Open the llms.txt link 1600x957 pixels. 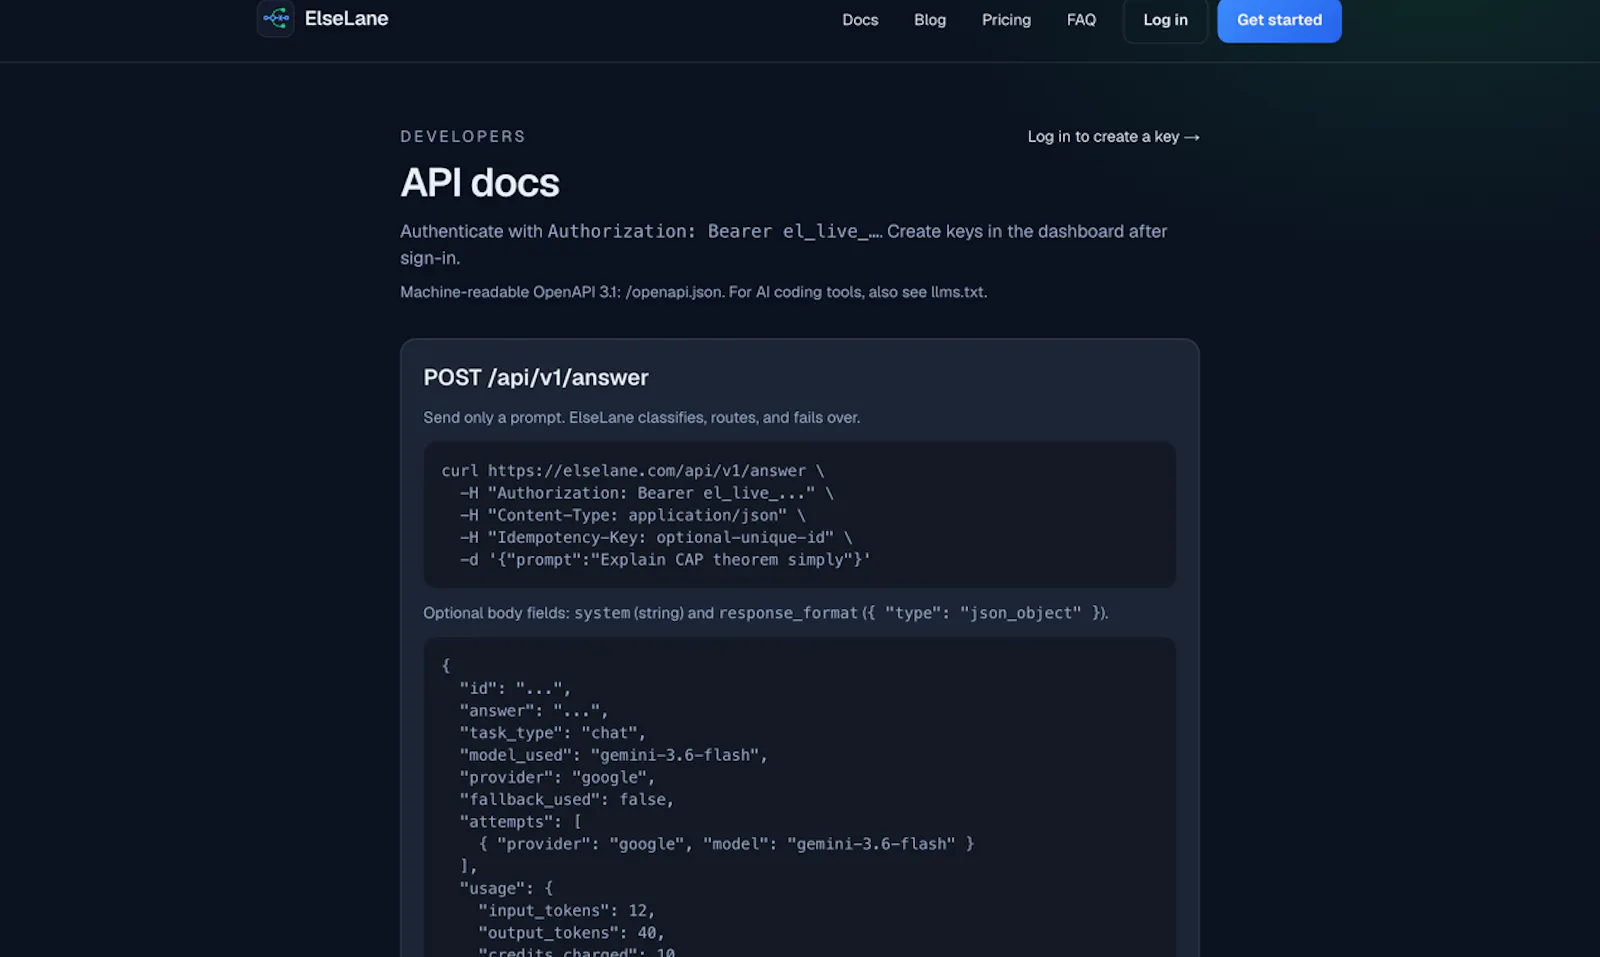point(957,292)
